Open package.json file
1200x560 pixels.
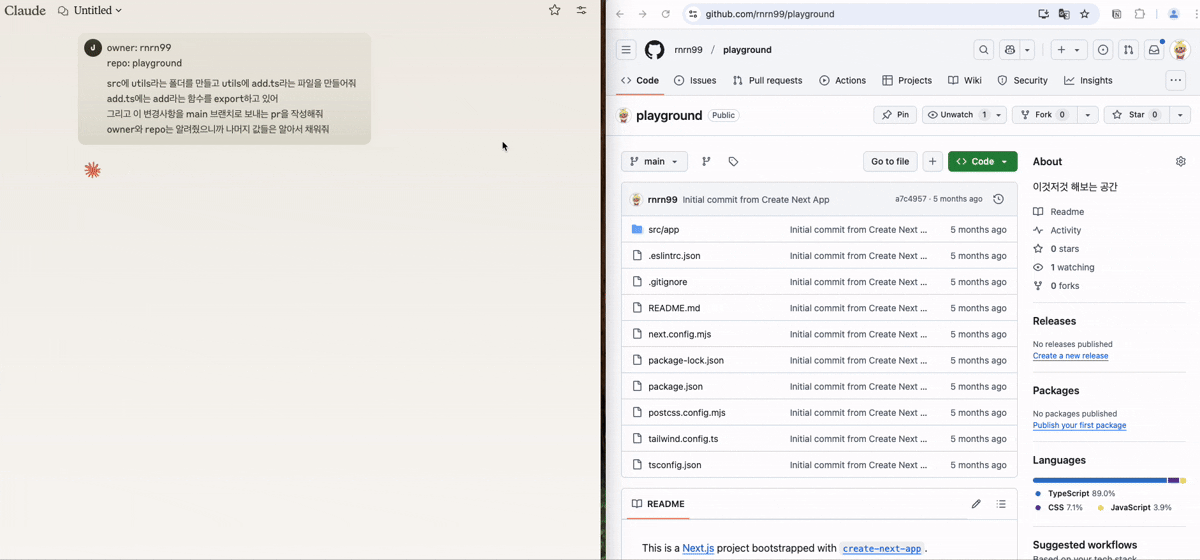point(676,386)
